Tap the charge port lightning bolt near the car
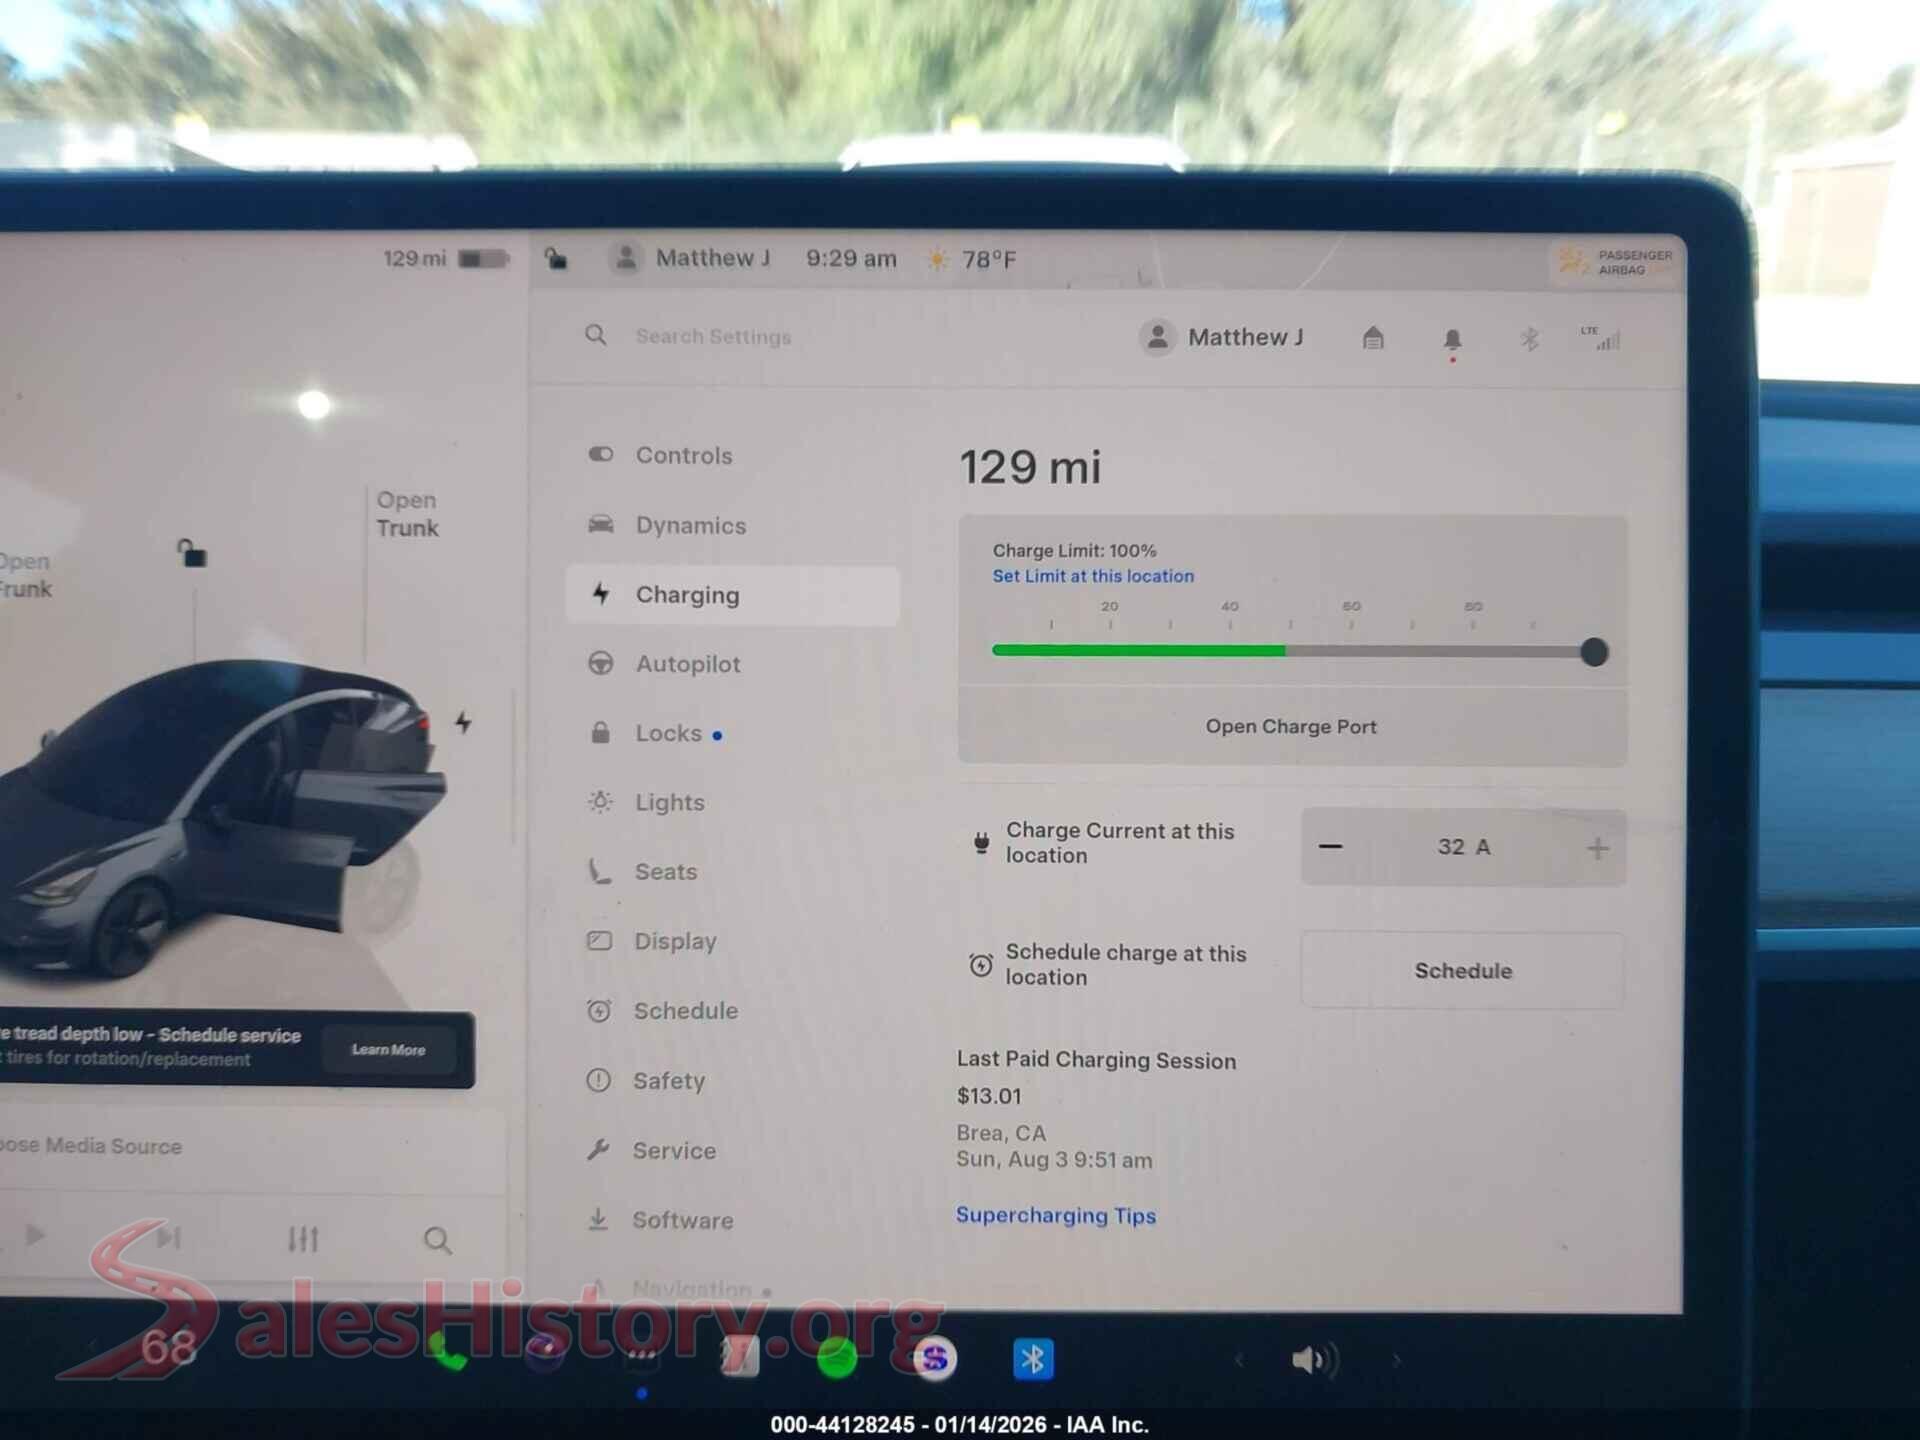This screenshot has width=1920, height=1440. (463, 722)
